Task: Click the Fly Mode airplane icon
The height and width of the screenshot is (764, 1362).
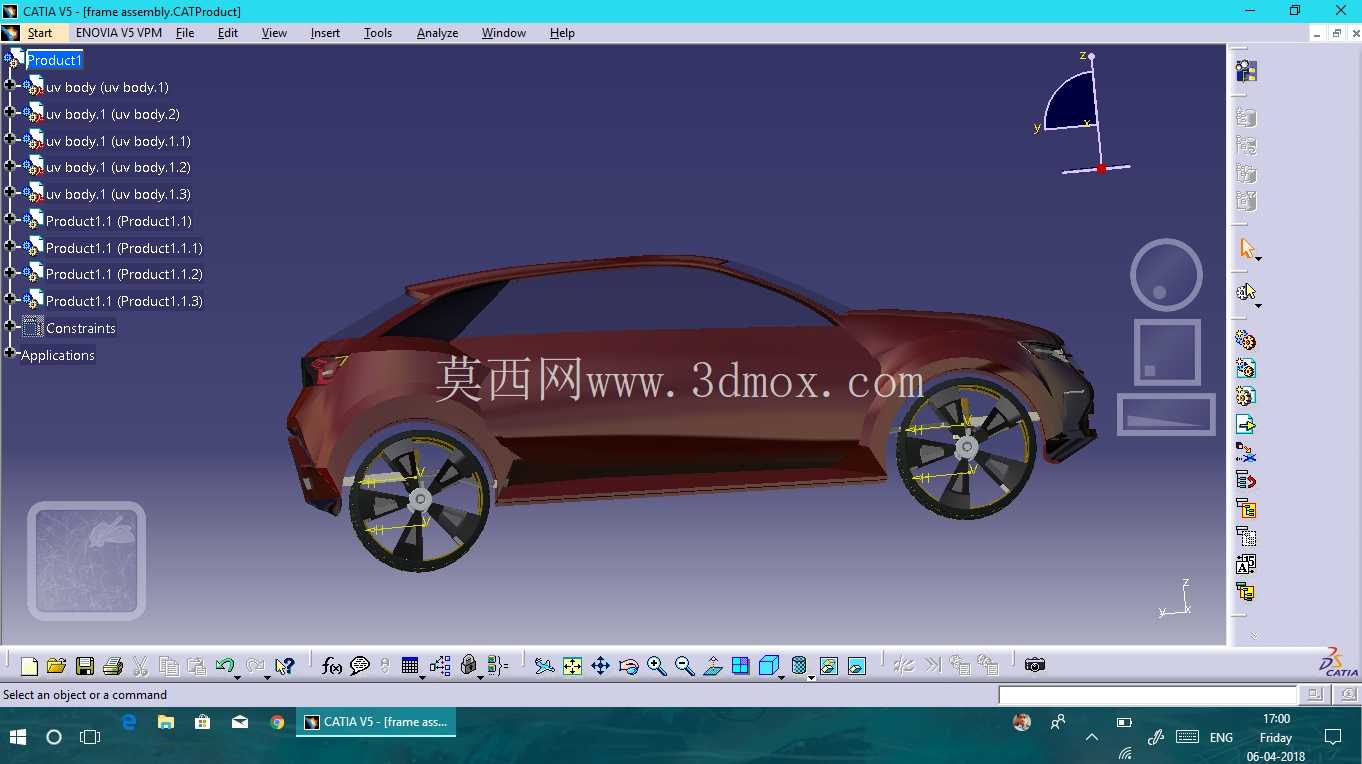Action: pos(544,666)
